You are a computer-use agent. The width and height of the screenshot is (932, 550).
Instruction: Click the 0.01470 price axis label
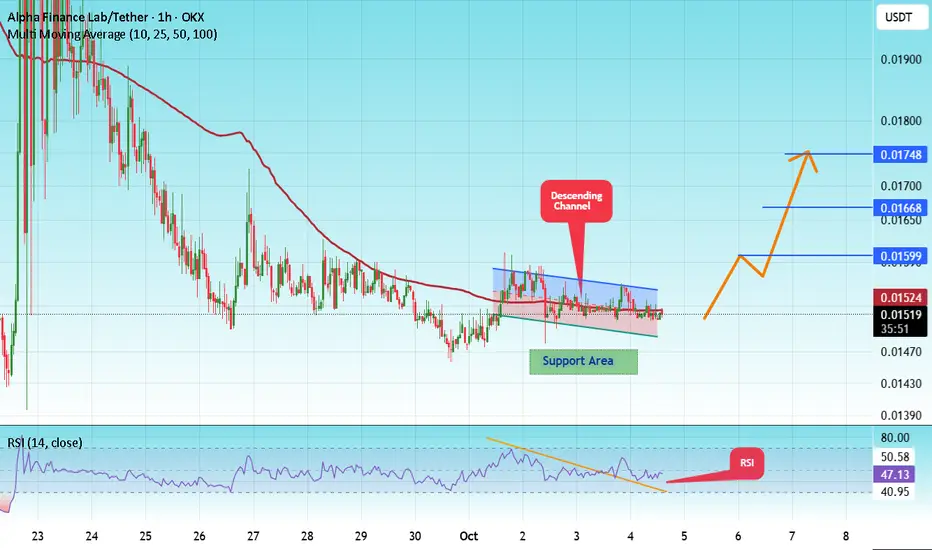pos(900,352)
